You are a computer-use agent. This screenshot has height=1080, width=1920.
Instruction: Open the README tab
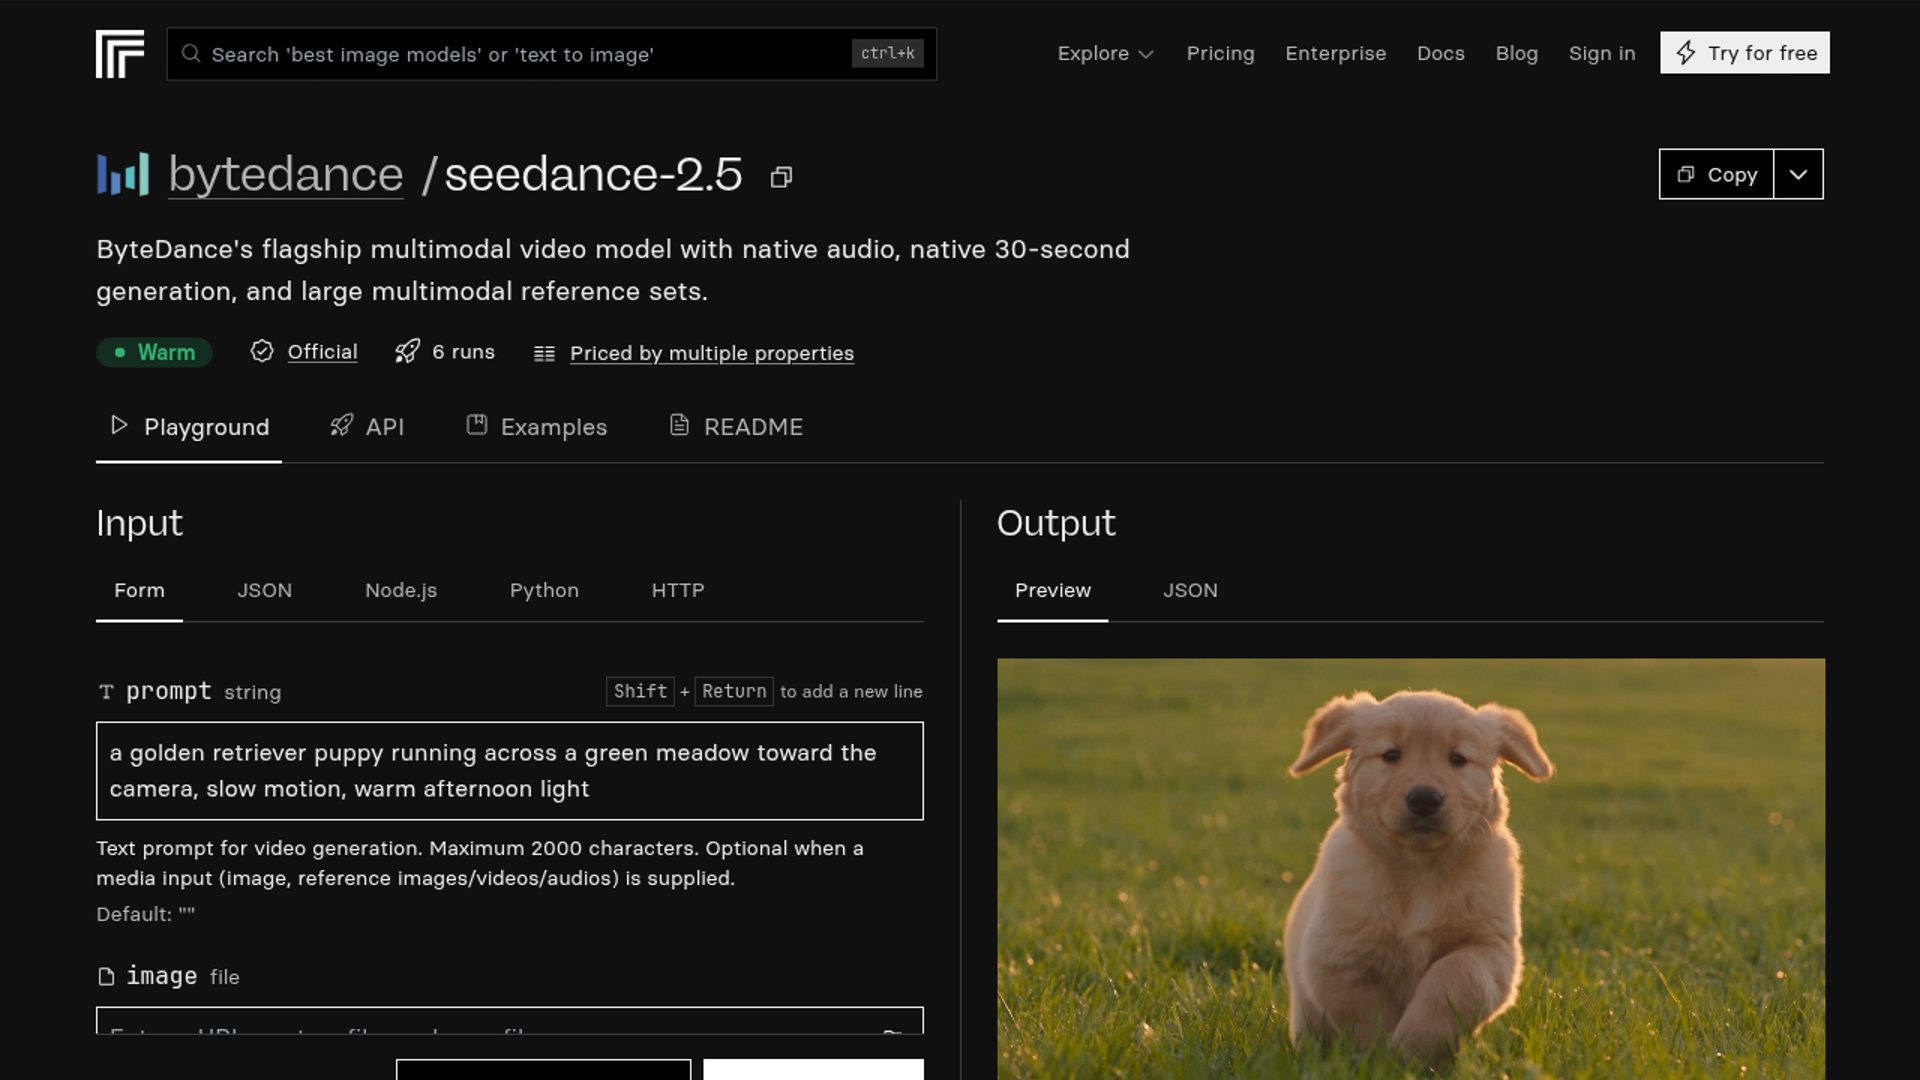coord(736,427)
